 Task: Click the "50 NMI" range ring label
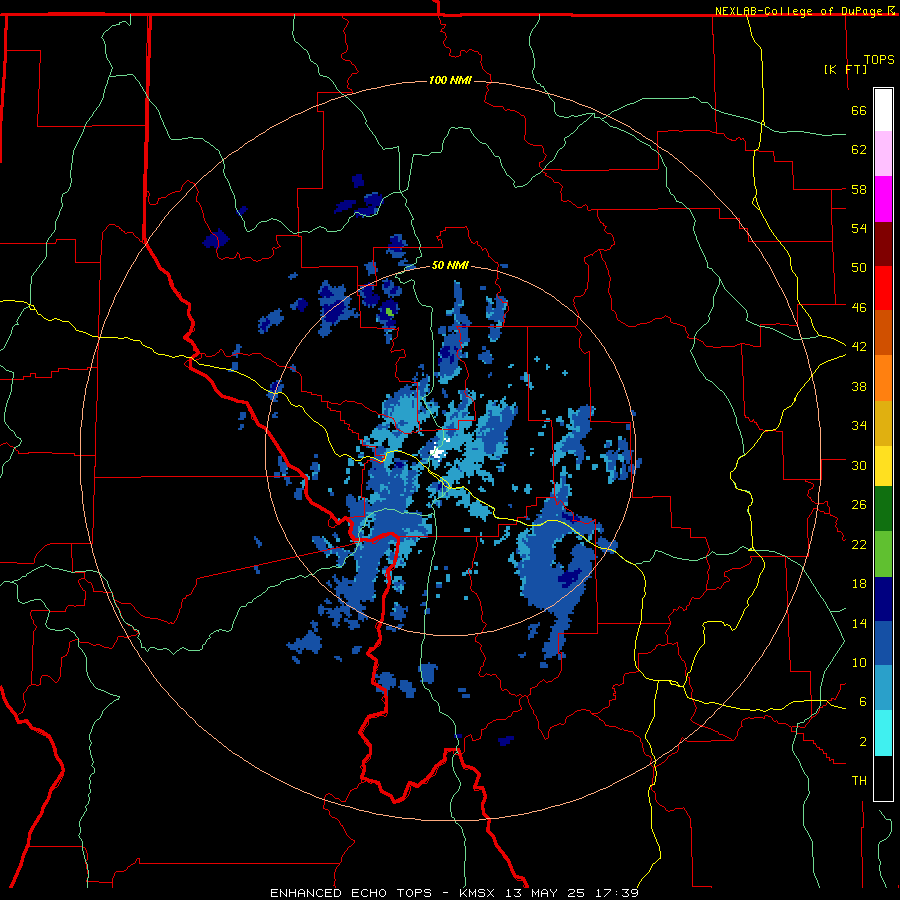pyautogui.click(x=450, y=266)
